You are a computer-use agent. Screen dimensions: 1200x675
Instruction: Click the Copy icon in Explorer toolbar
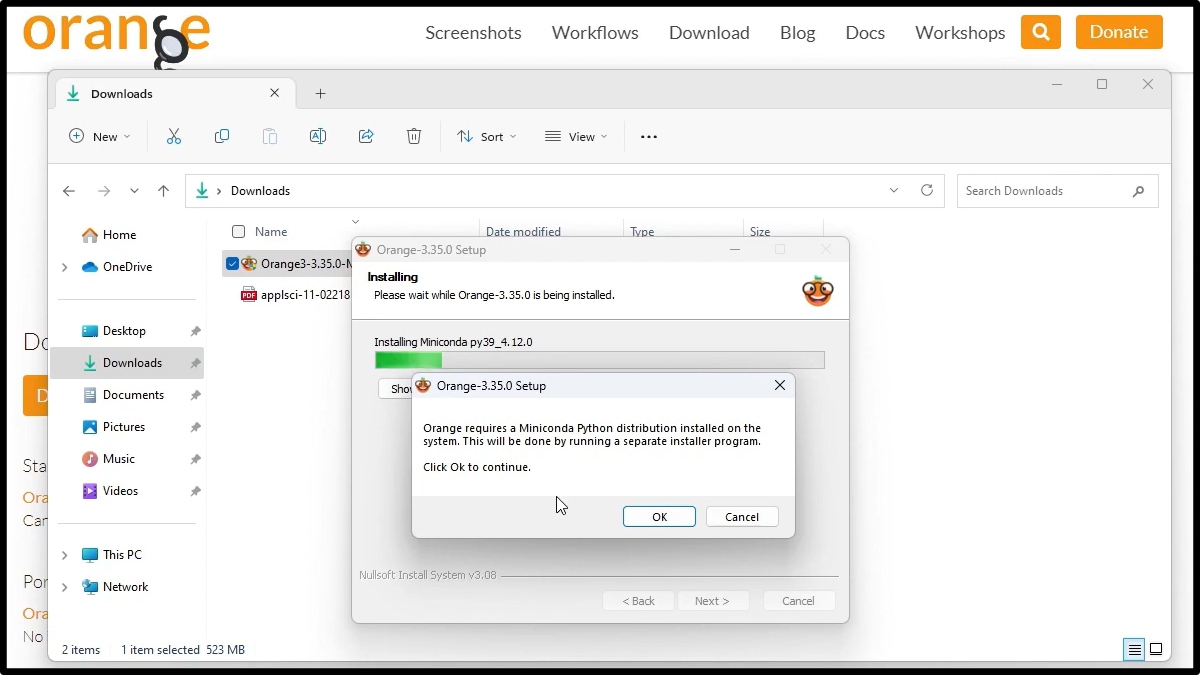[x=222, y=137]
